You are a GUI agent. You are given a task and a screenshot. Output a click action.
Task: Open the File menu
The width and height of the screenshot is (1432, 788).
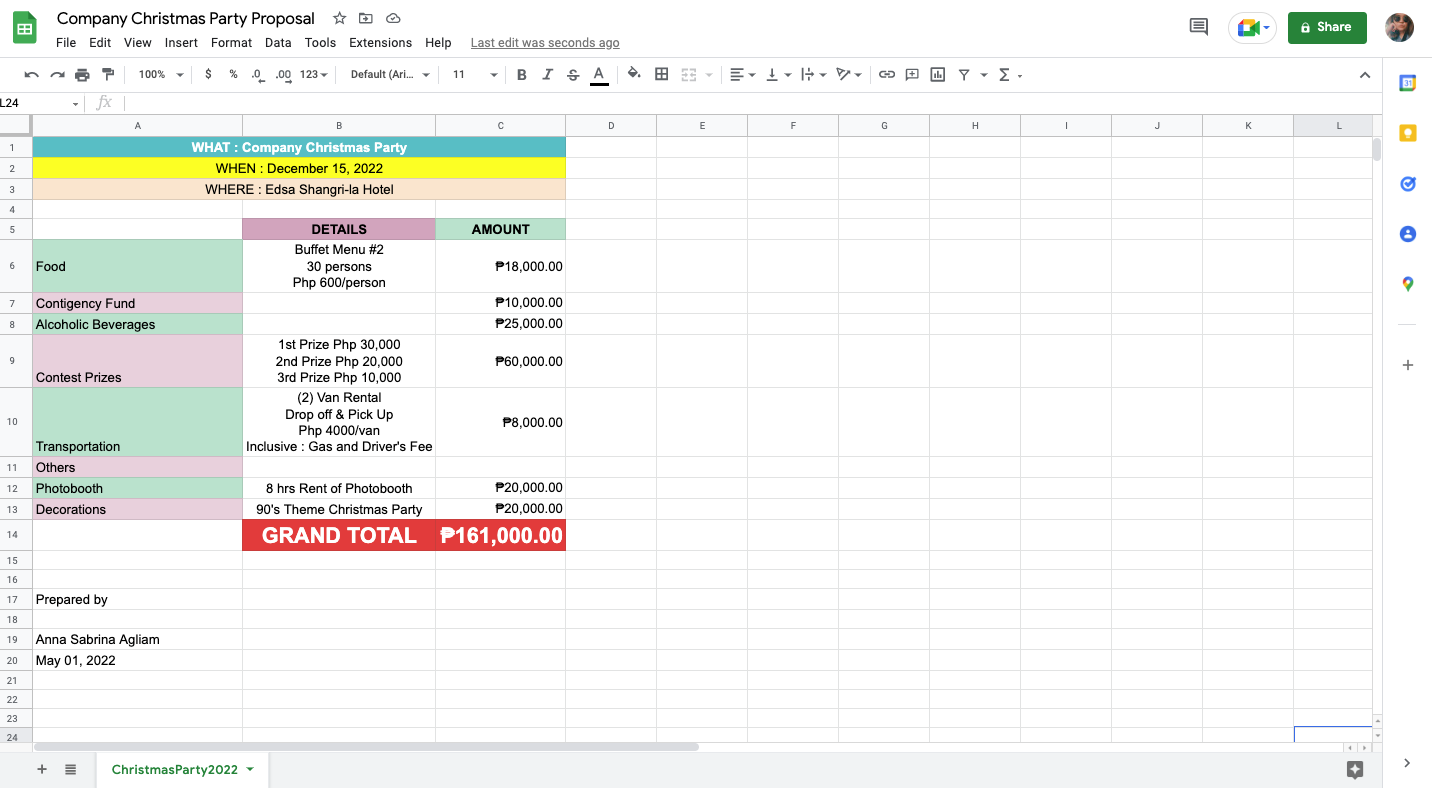pyautogui.click(x=66, y=43)
